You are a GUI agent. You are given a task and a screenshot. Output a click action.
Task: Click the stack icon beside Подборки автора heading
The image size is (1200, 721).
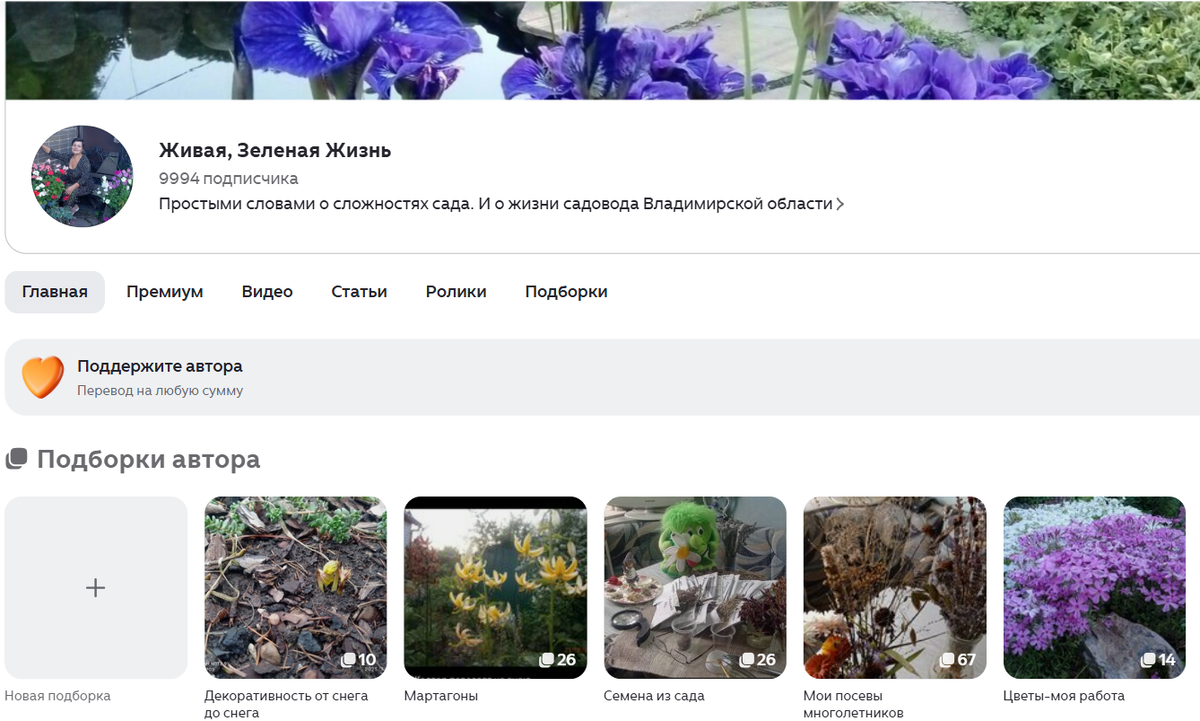tap(16, 460)
